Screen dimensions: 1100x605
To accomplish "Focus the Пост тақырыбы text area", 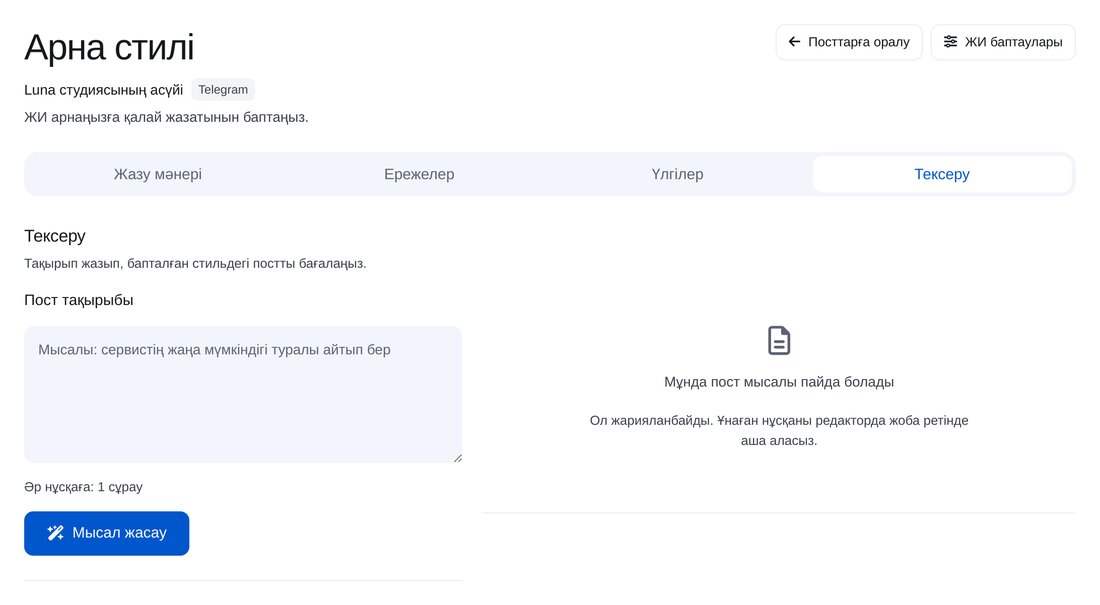I will tap(243, 394).
